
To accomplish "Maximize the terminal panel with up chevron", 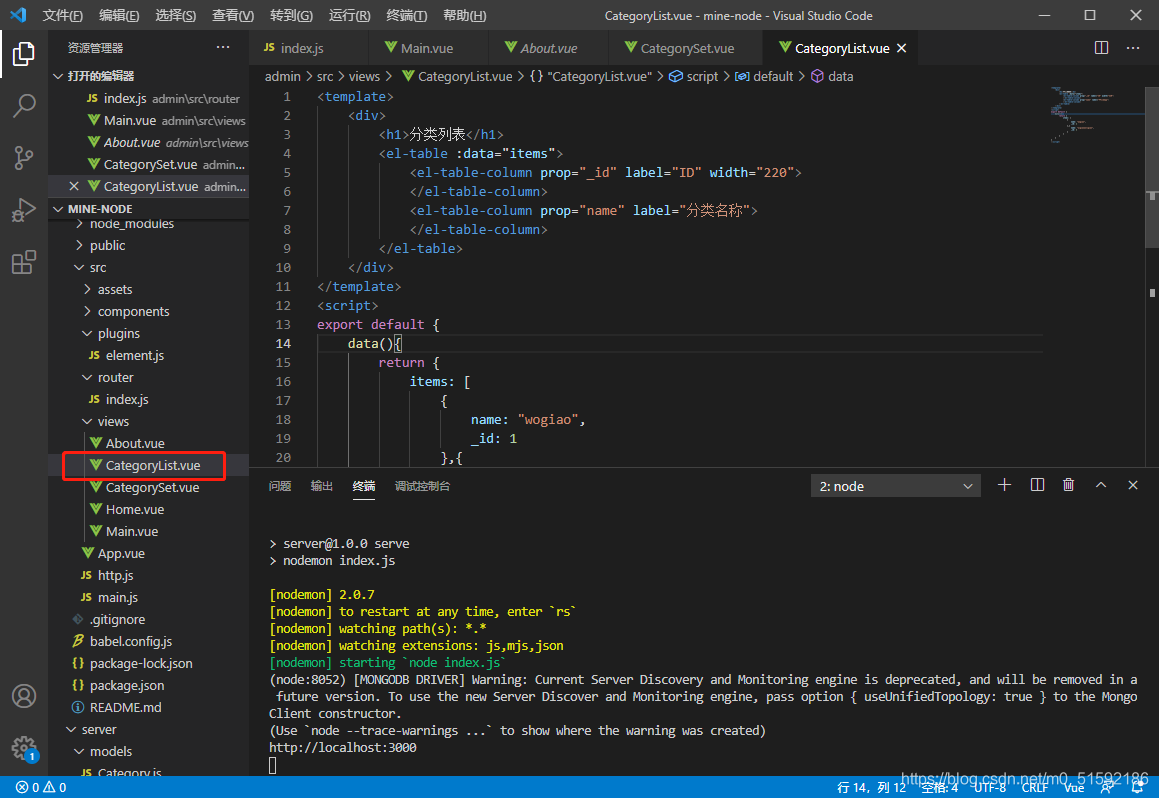I will click(x=1101, y=485).
